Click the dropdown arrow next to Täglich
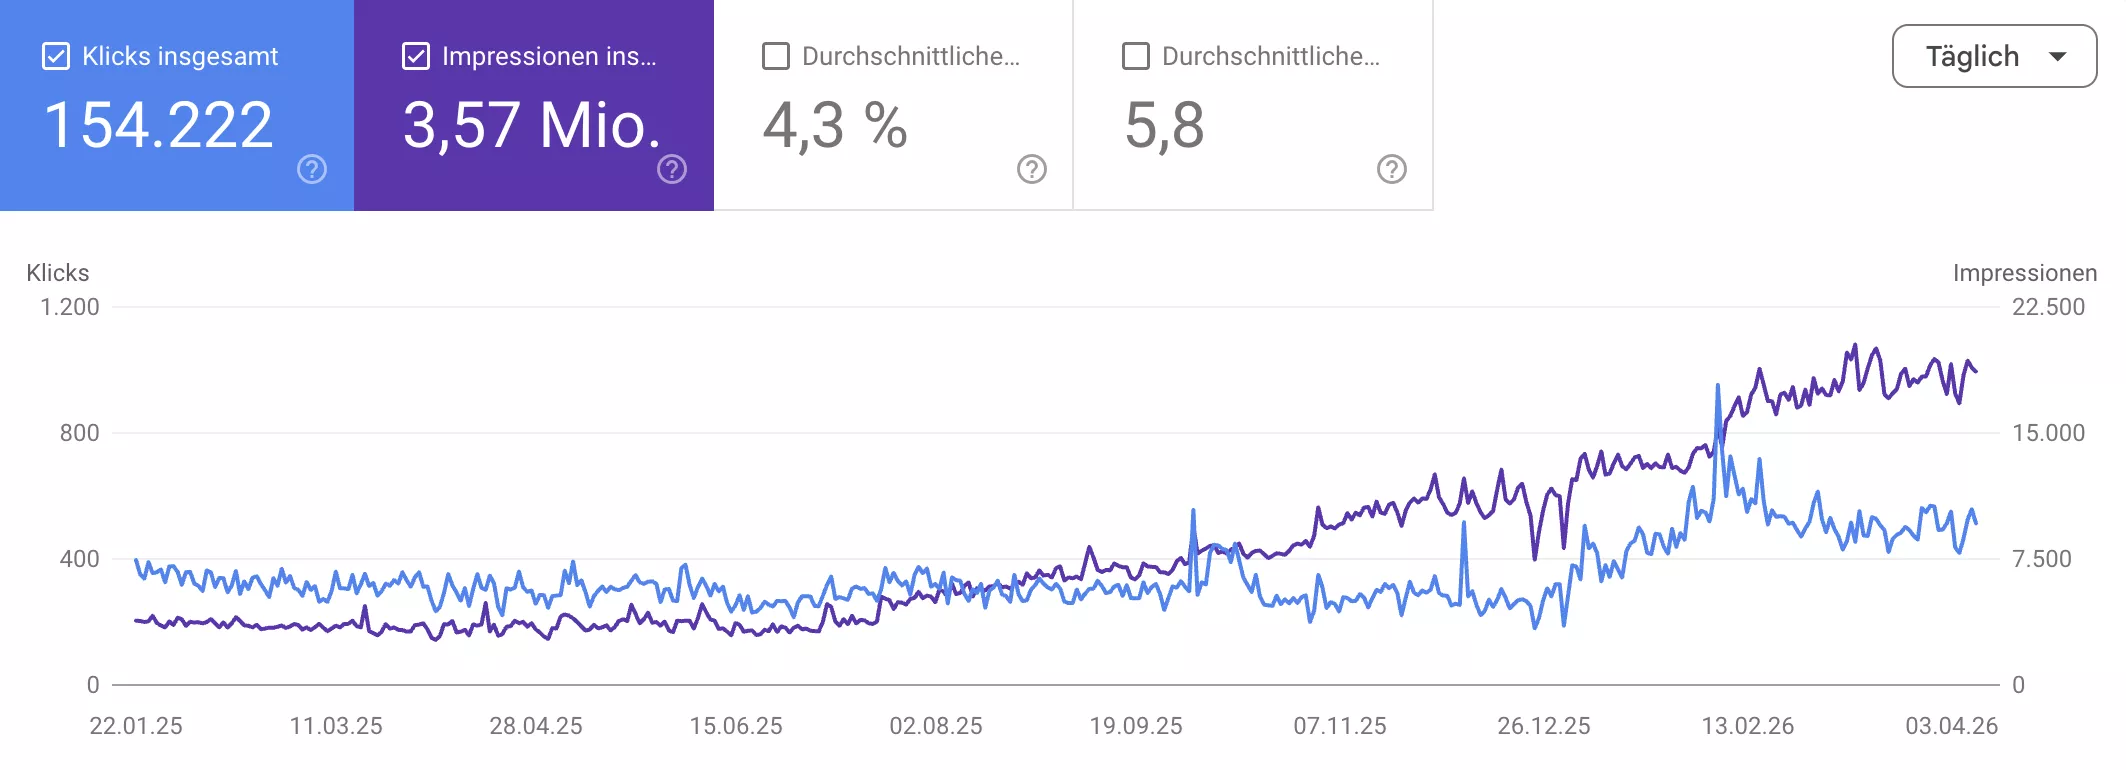2126x770 pixels. coord(2057,56)
